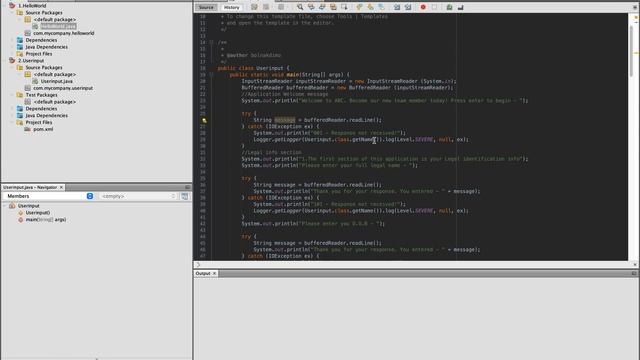Go to Next Bookmark icon

click(371, 7)
